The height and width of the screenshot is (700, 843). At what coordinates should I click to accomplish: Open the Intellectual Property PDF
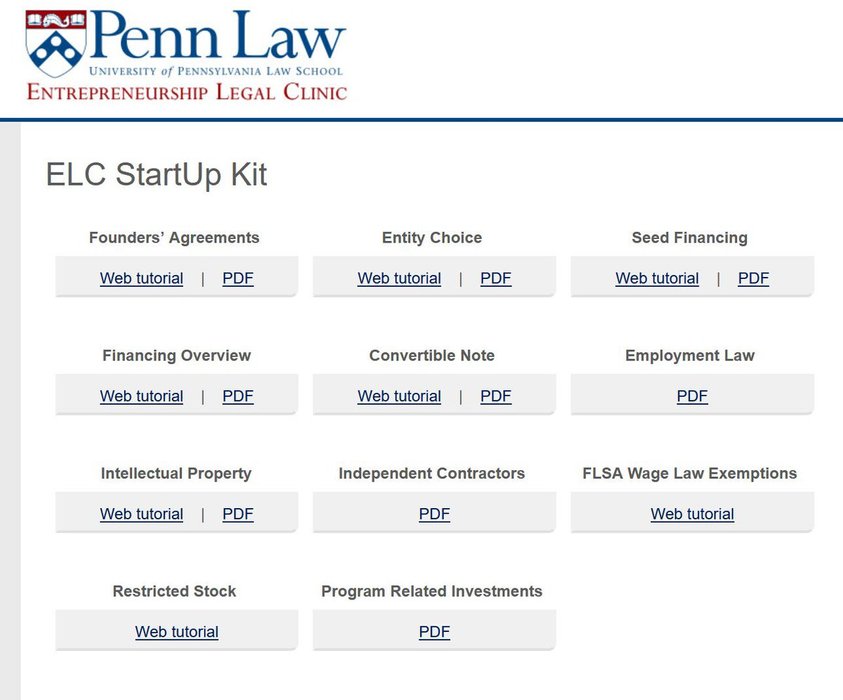point(238,514)
